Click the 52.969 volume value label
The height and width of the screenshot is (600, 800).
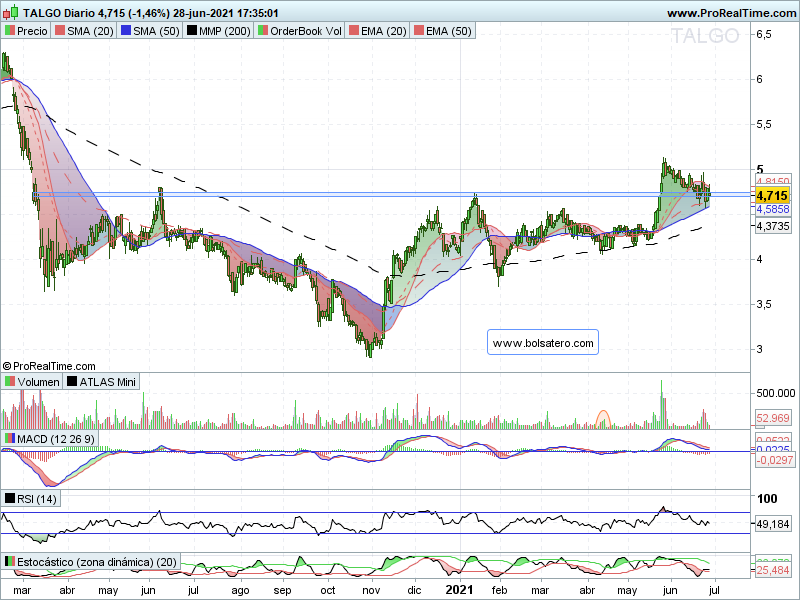click(773, 418)
